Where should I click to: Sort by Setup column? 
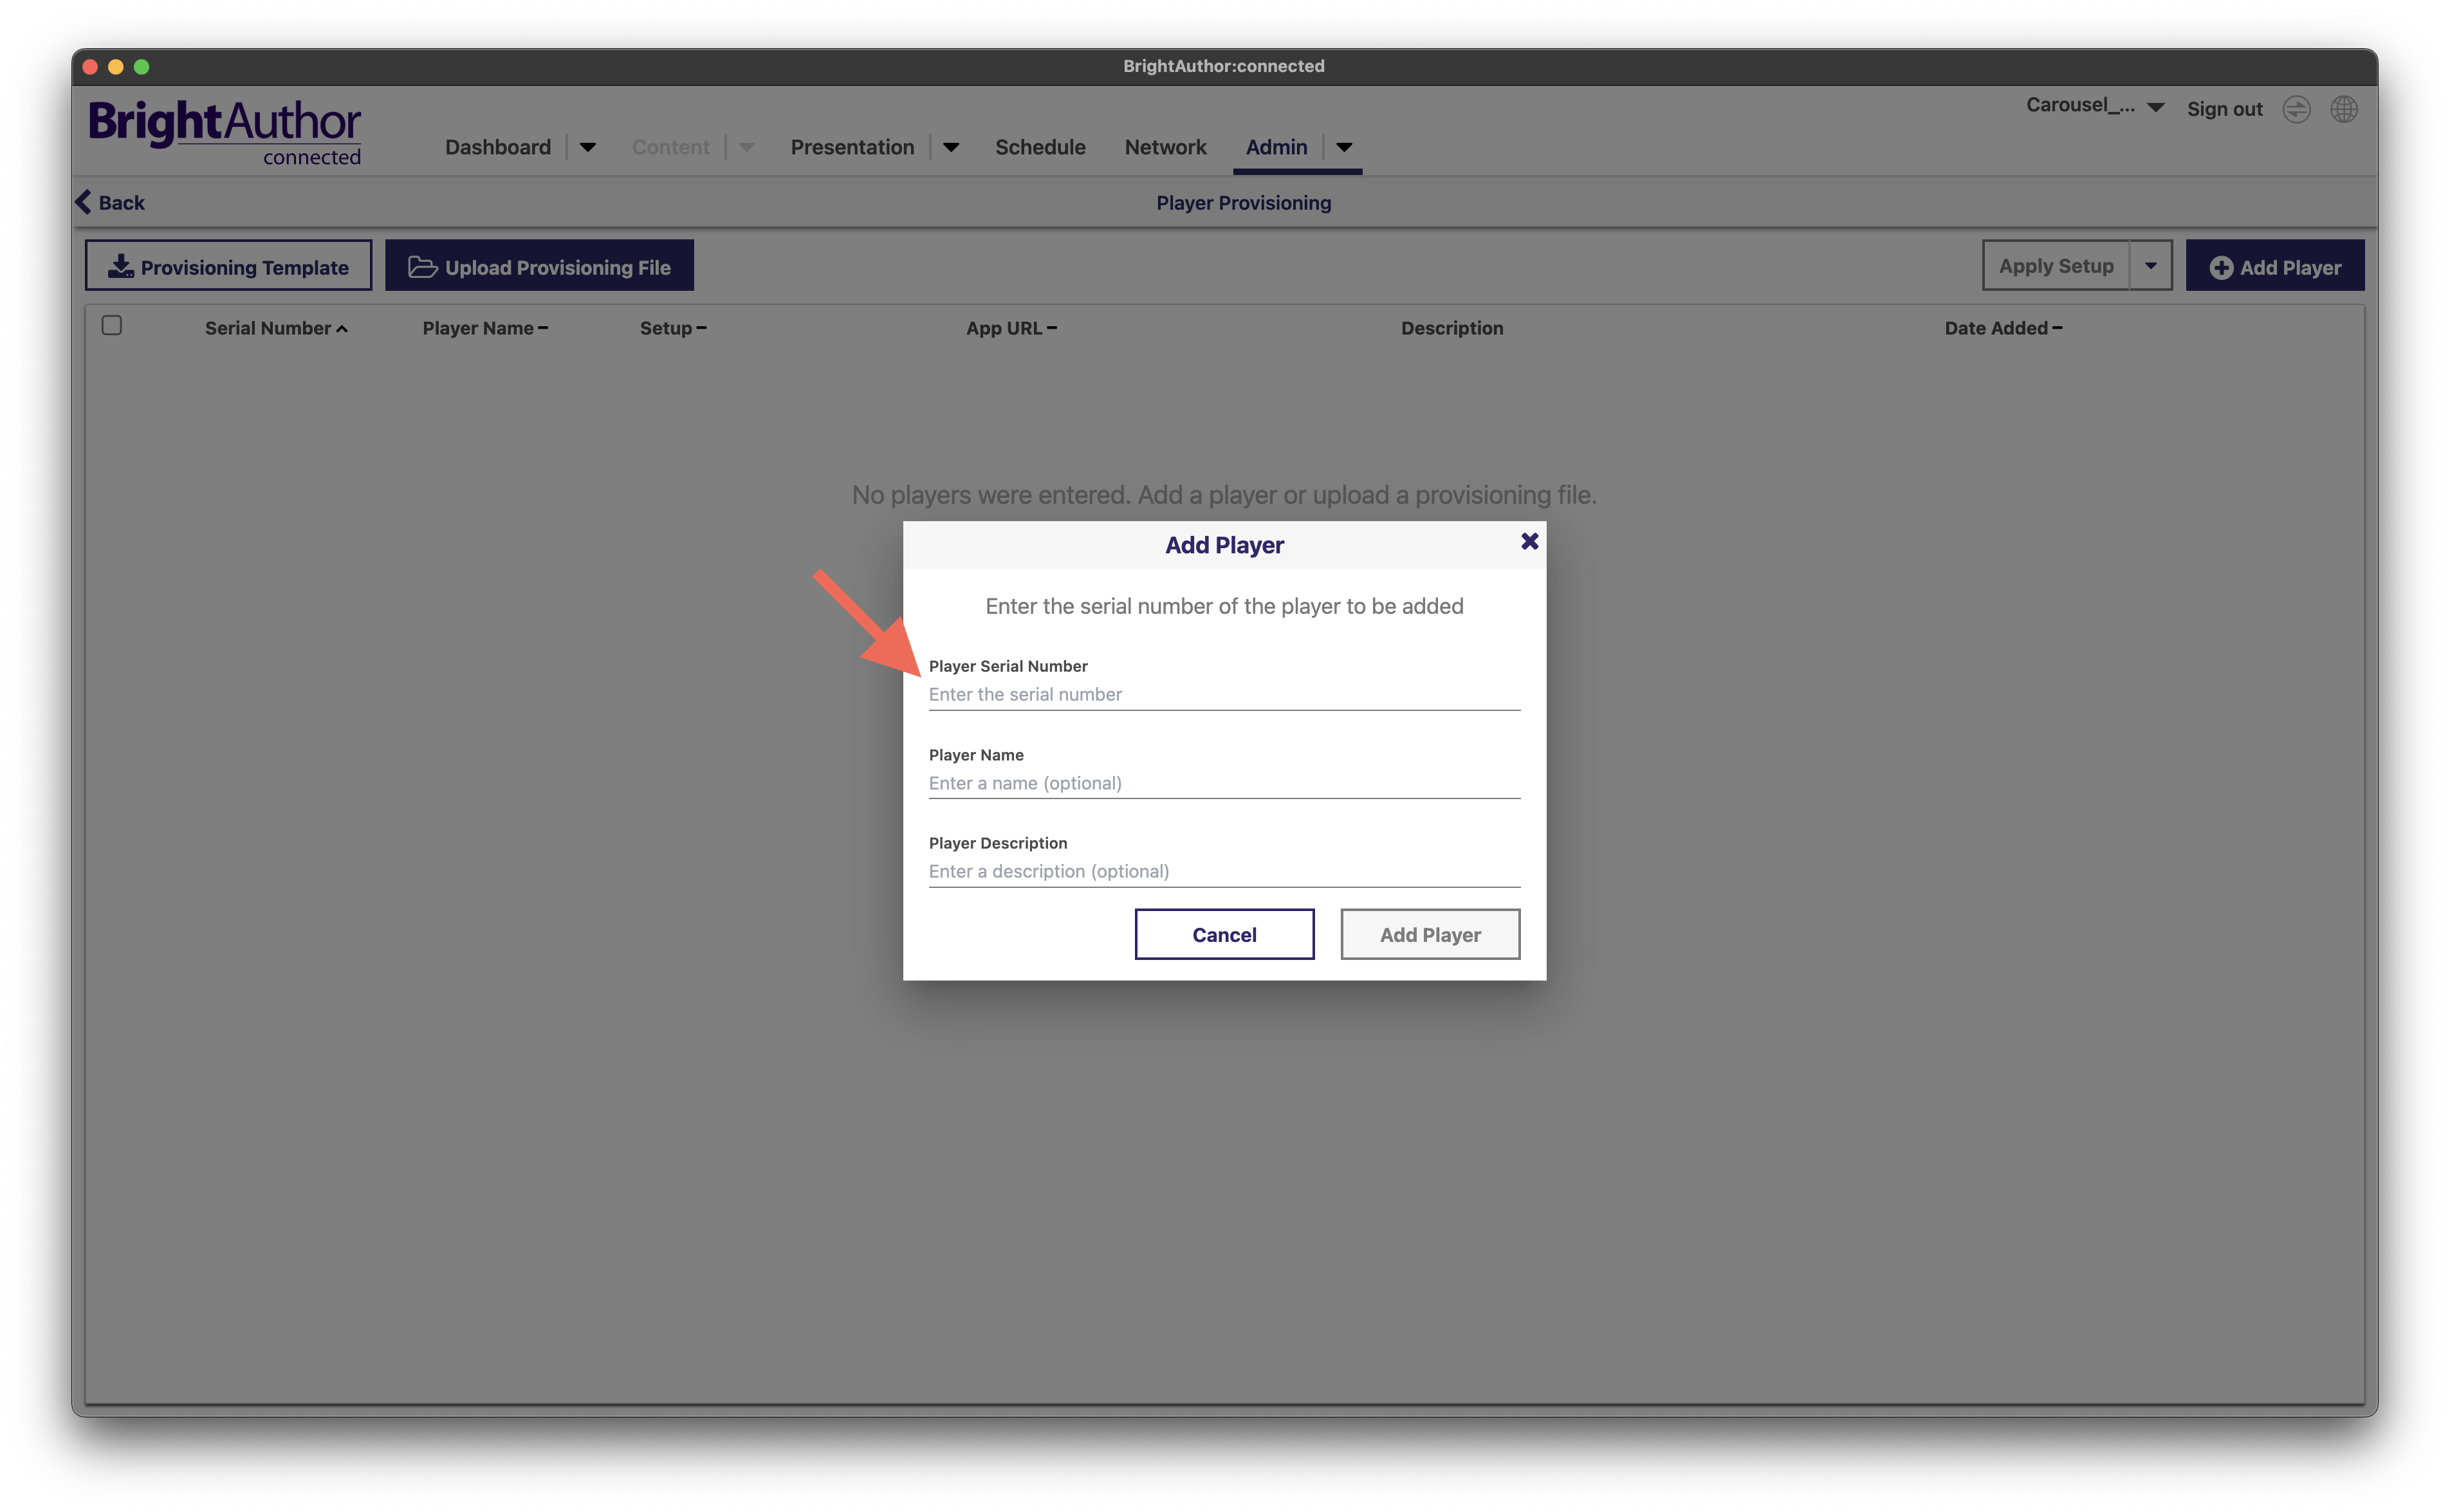point(673,328)
